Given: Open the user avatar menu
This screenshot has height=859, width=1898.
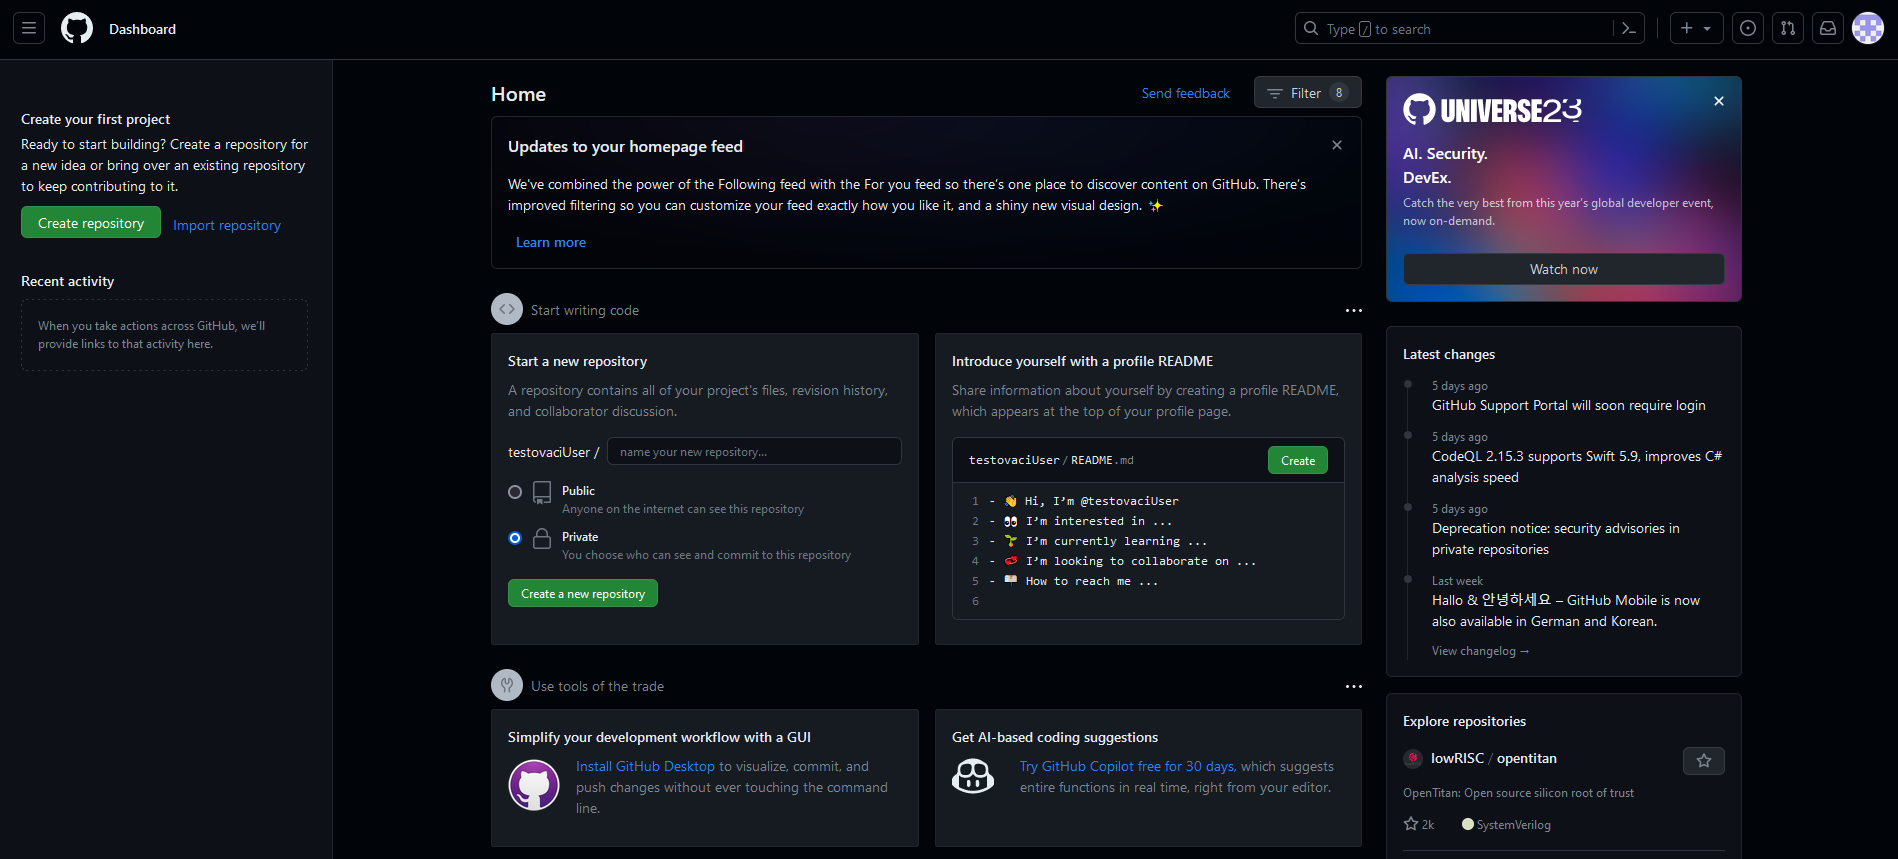Looking at the screenshot, I should (1868, 28).
